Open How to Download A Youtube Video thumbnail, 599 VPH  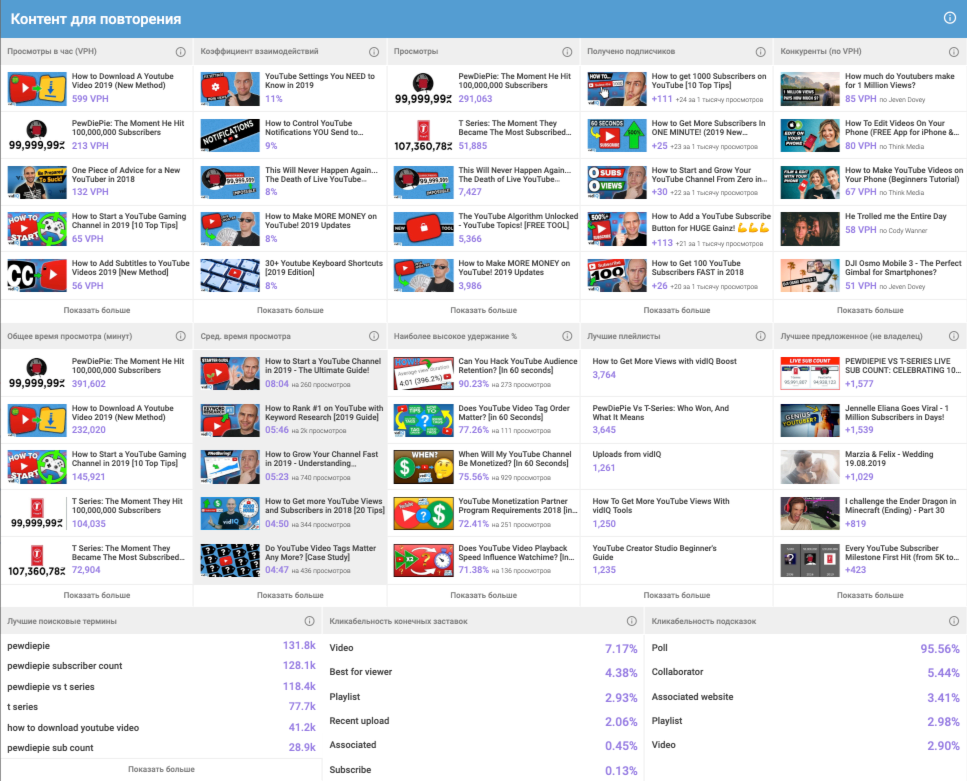click(x=37, y=88)
